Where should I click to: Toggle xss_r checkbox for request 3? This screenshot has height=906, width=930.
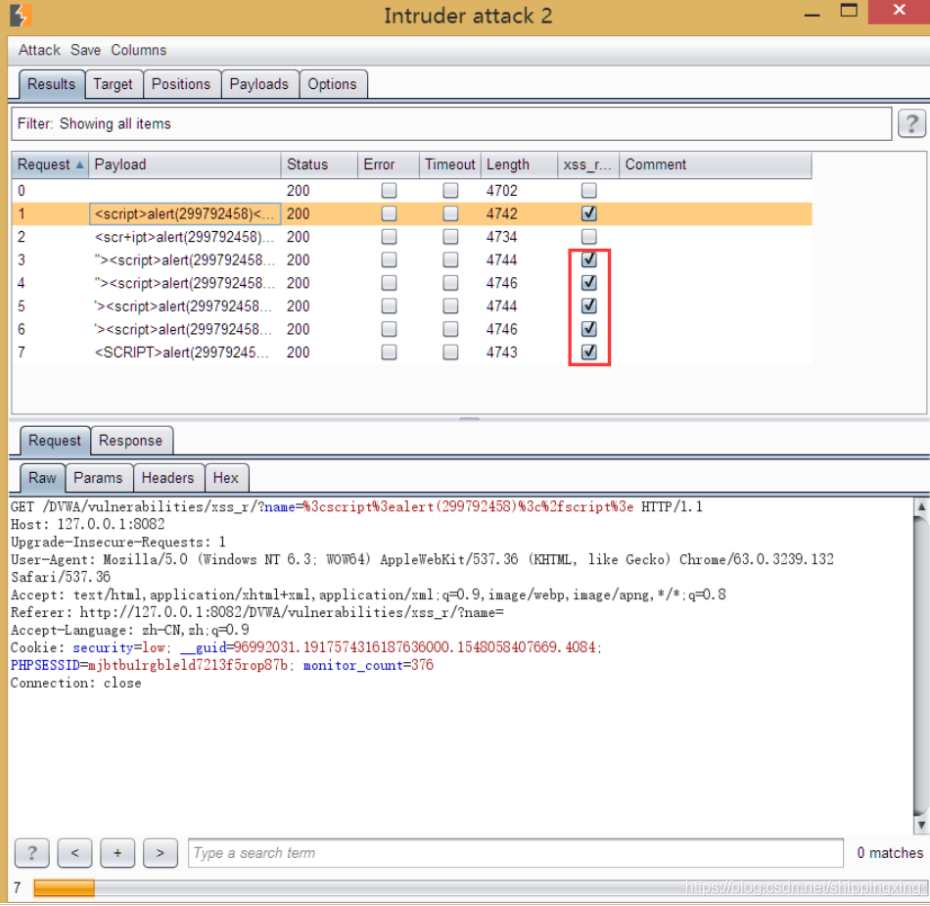pos(588,260)
